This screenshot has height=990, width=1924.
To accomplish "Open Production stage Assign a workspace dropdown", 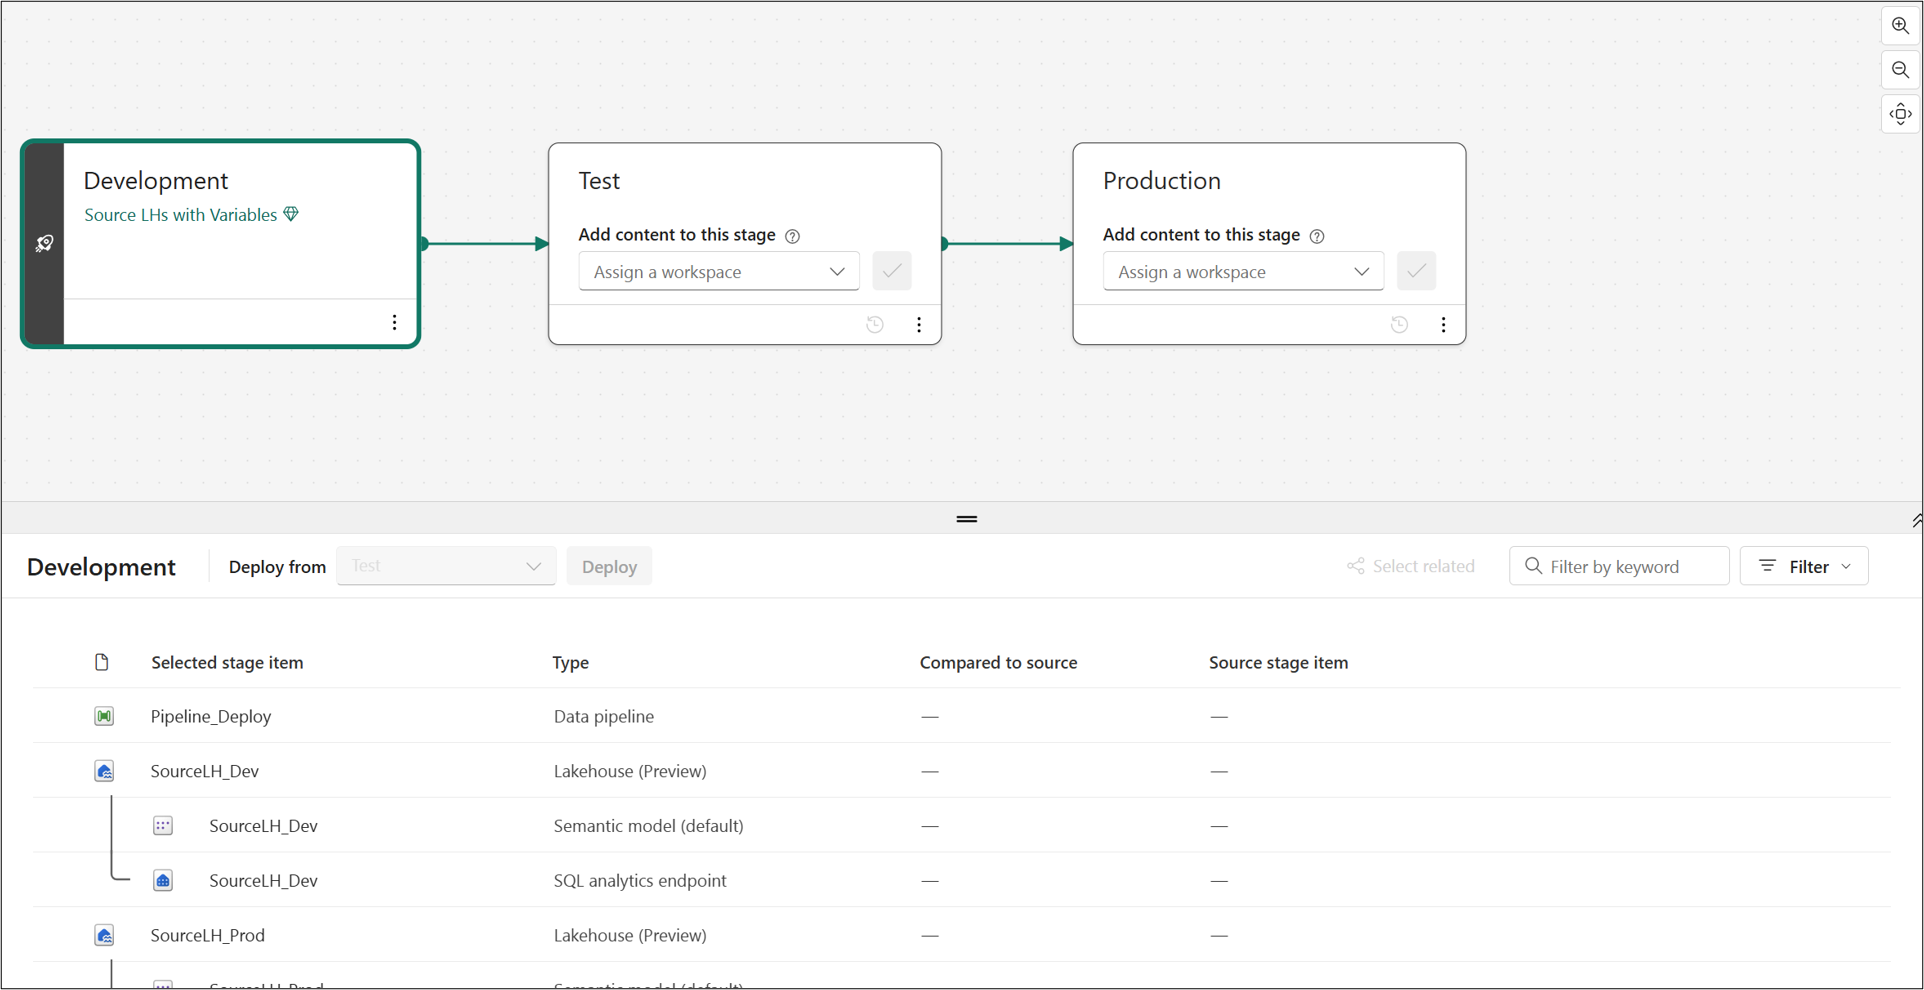I will tap(1242, 272).
